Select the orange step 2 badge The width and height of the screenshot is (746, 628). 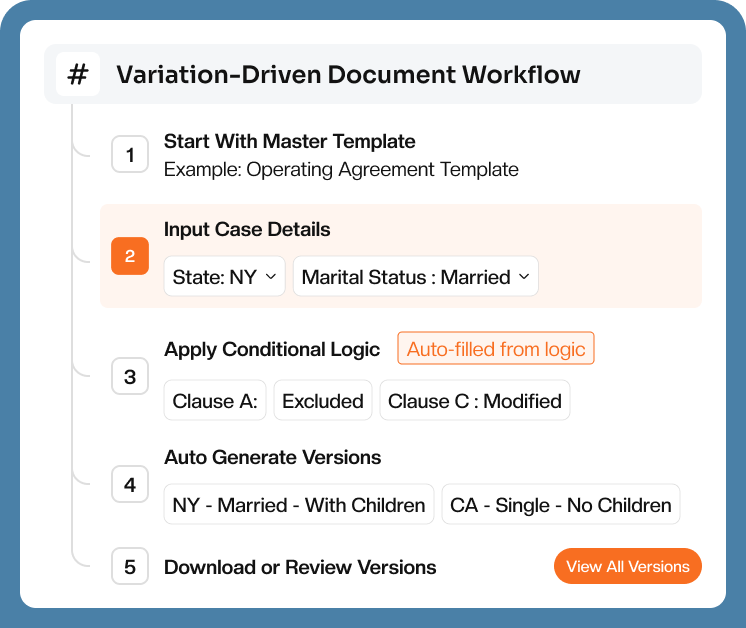(x=130, y=256)
